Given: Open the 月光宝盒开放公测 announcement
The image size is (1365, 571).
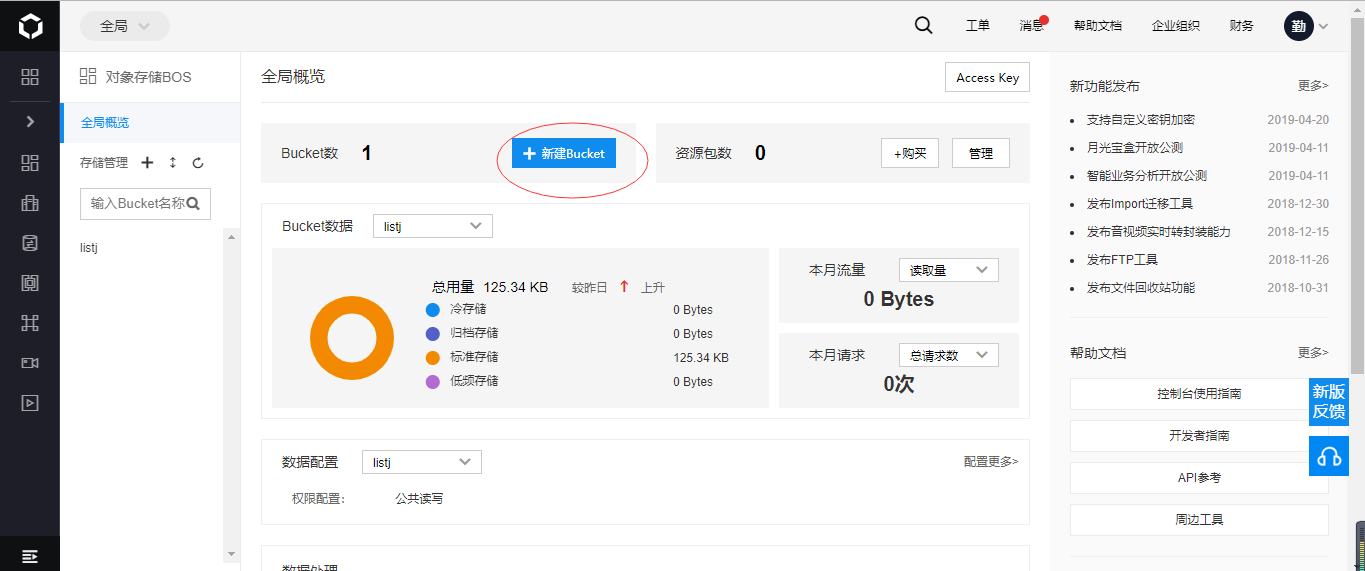Looking at the screenshot, I should tap(1135, 147).
